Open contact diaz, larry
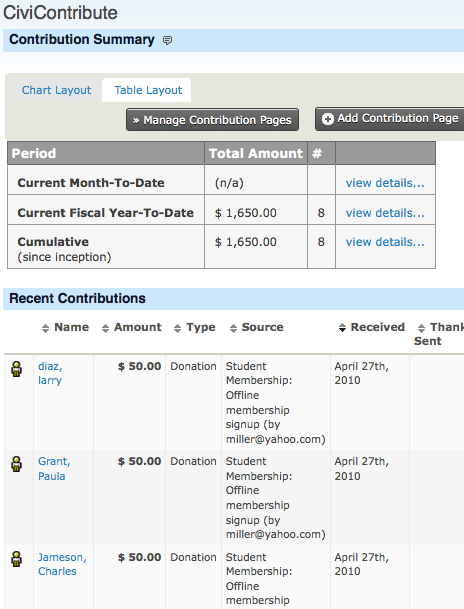Viewport: 464px width, 609px height. (50, 373)
